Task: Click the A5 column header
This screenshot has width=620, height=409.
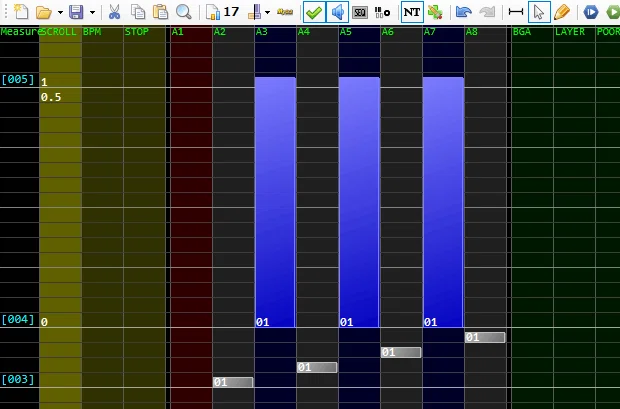Action: pyautogui.click(x=345, y=32)
